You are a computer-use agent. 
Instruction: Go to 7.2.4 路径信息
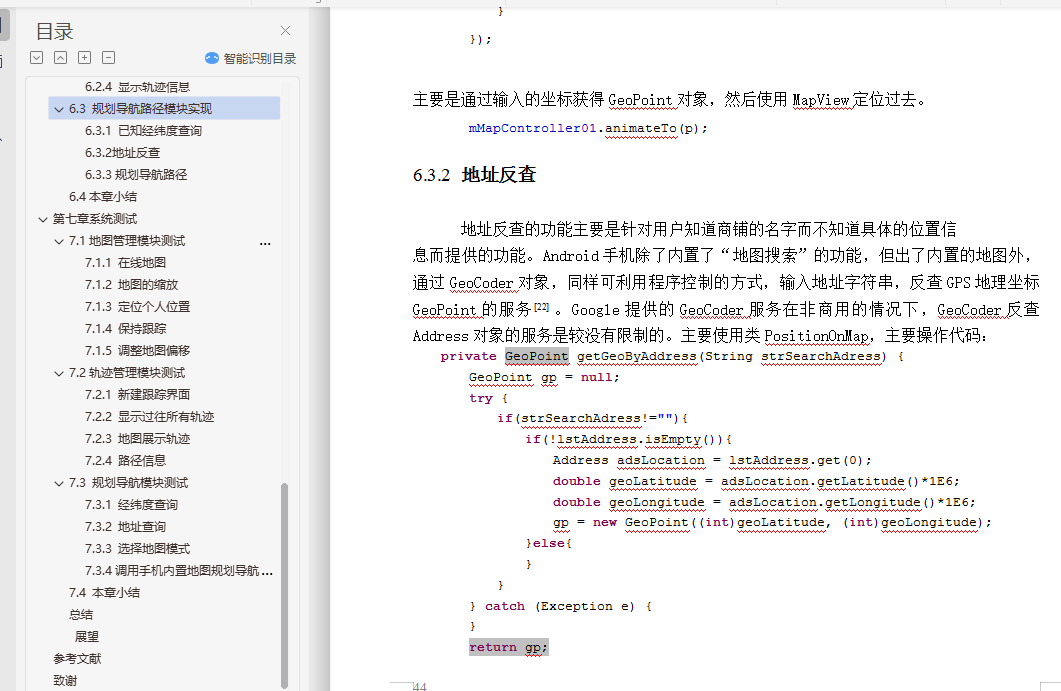click(125, 461)
